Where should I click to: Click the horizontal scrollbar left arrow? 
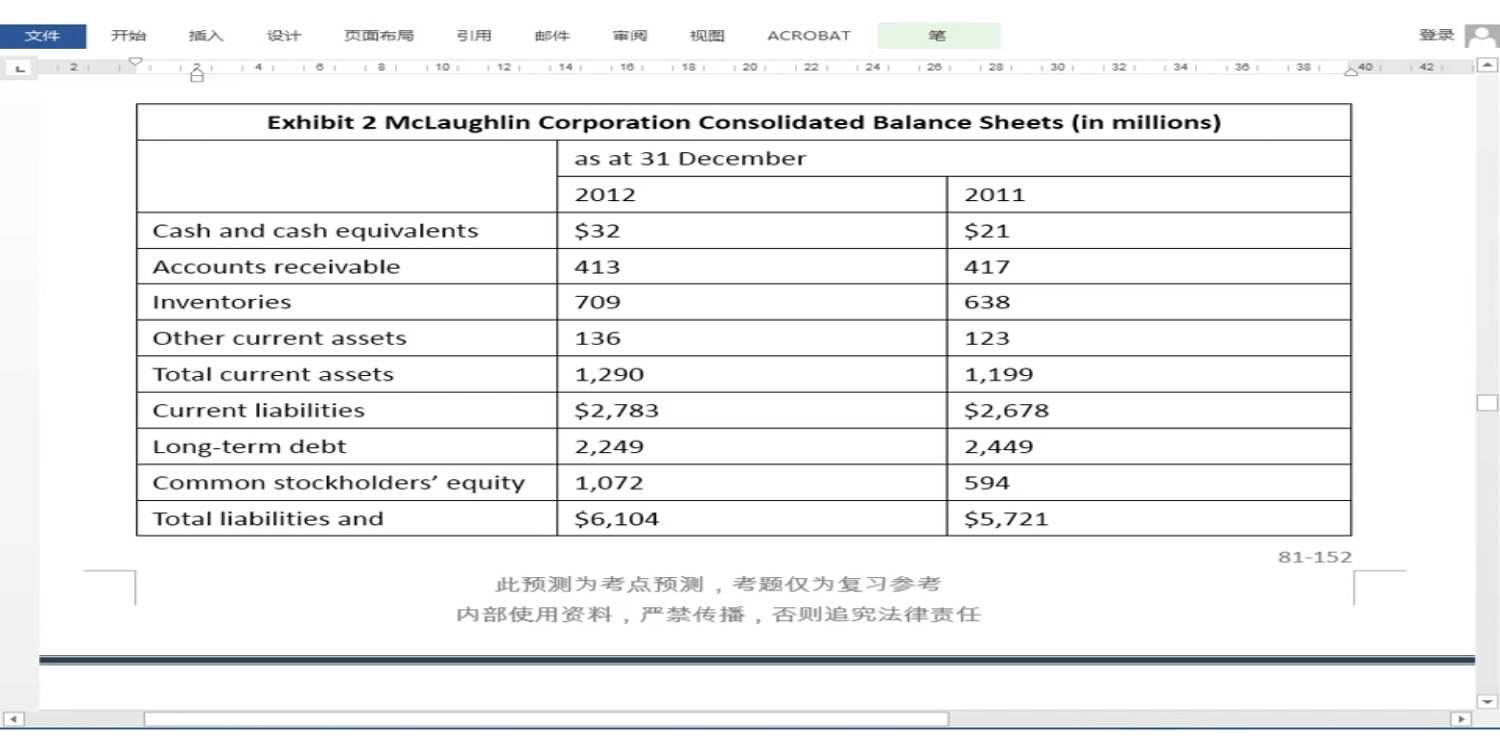pyautogui.click(x=13, y=719)
